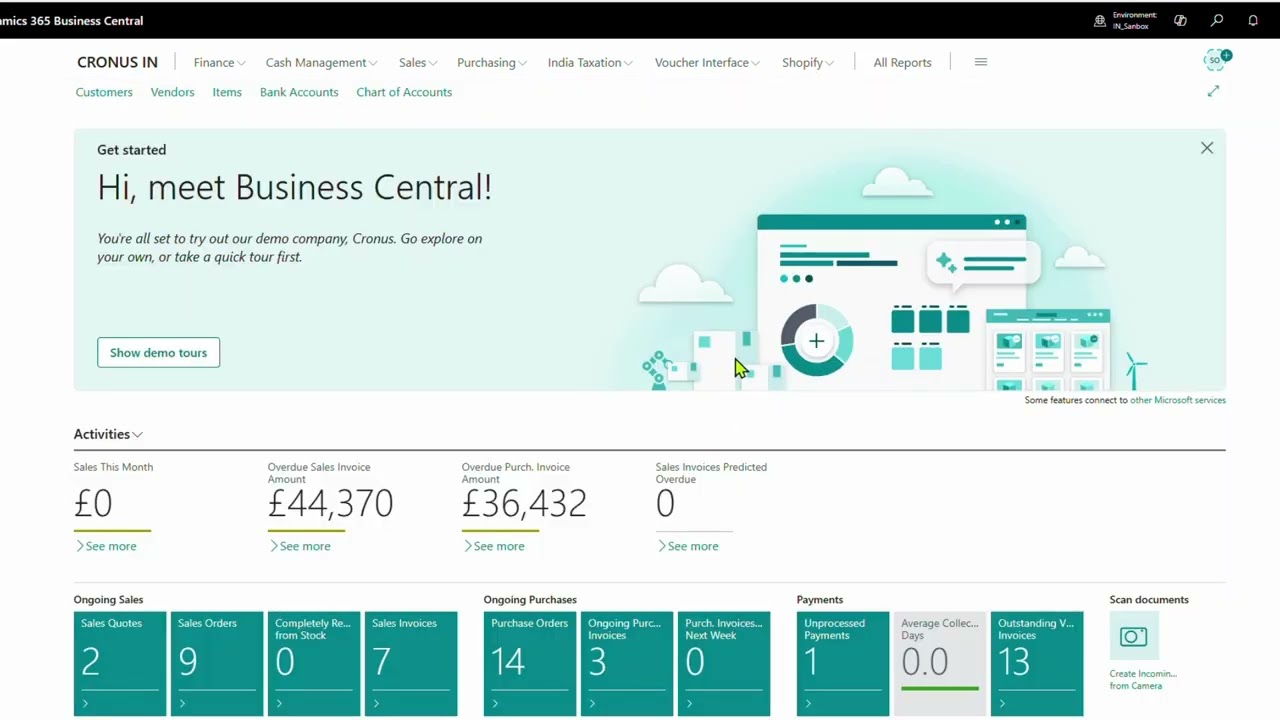
Task: Click the Ongoing Sales group heading
Action: coord(108,600)
